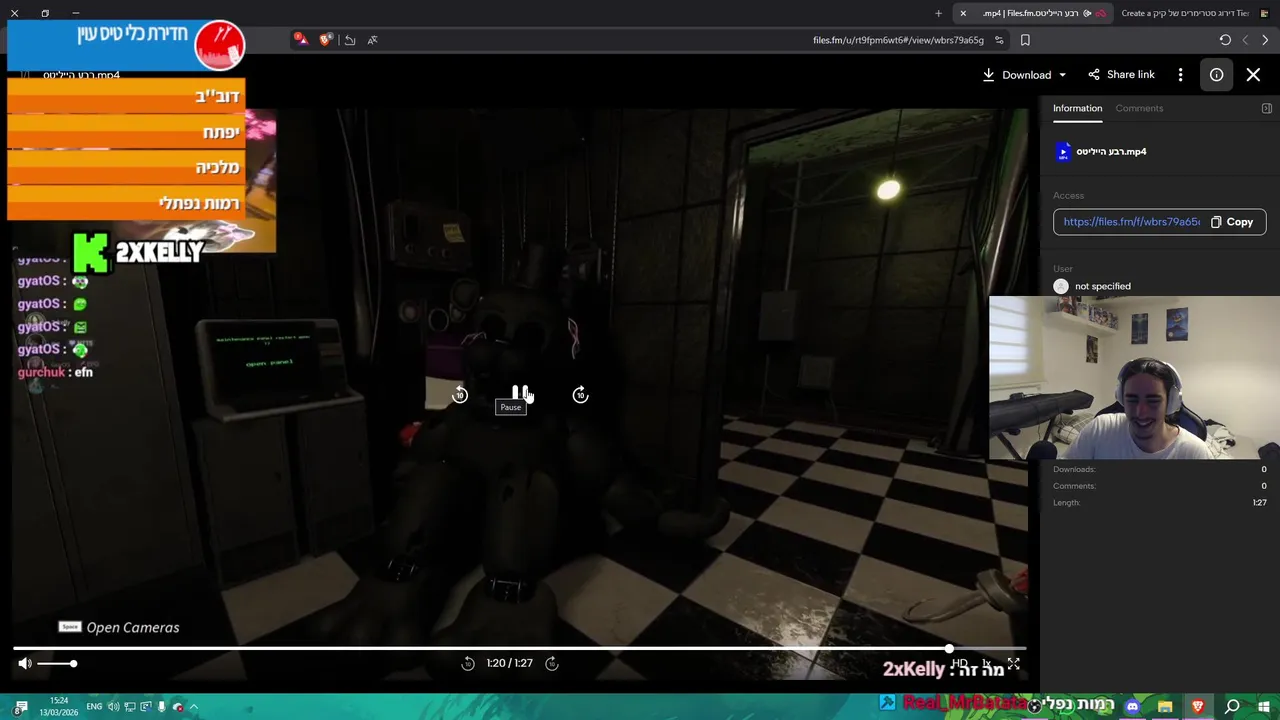This screenshot has width=1280, height=720.
Task: Click the 'Length: 1:27' value
Action: 1259,503
